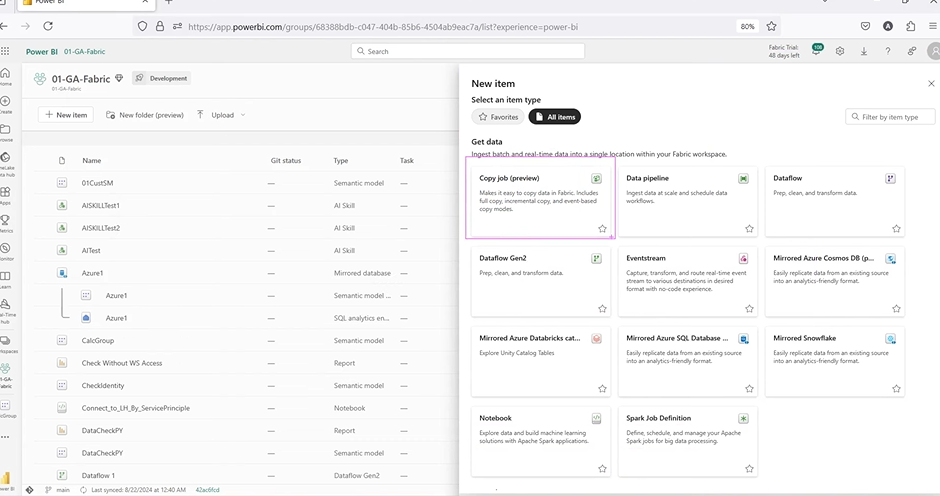Open the help question mark icon

click(888, 51)
